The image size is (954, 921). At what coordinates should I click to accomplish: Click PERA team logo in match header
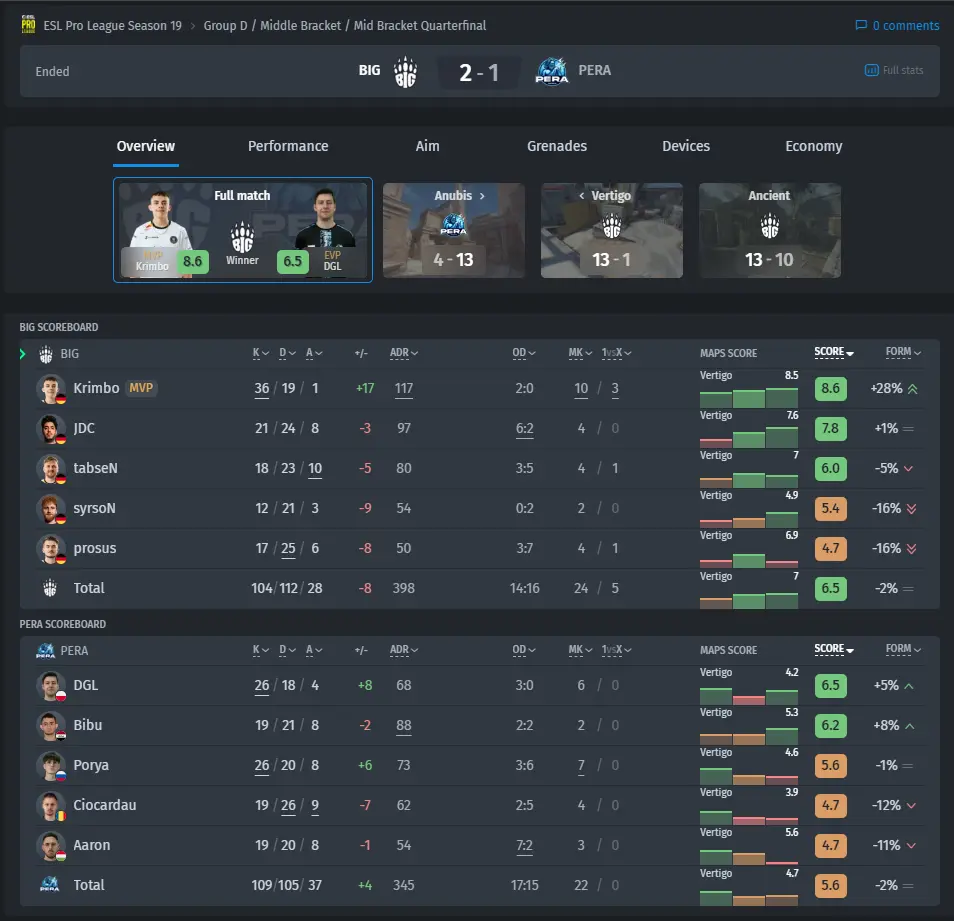point(552,71)
